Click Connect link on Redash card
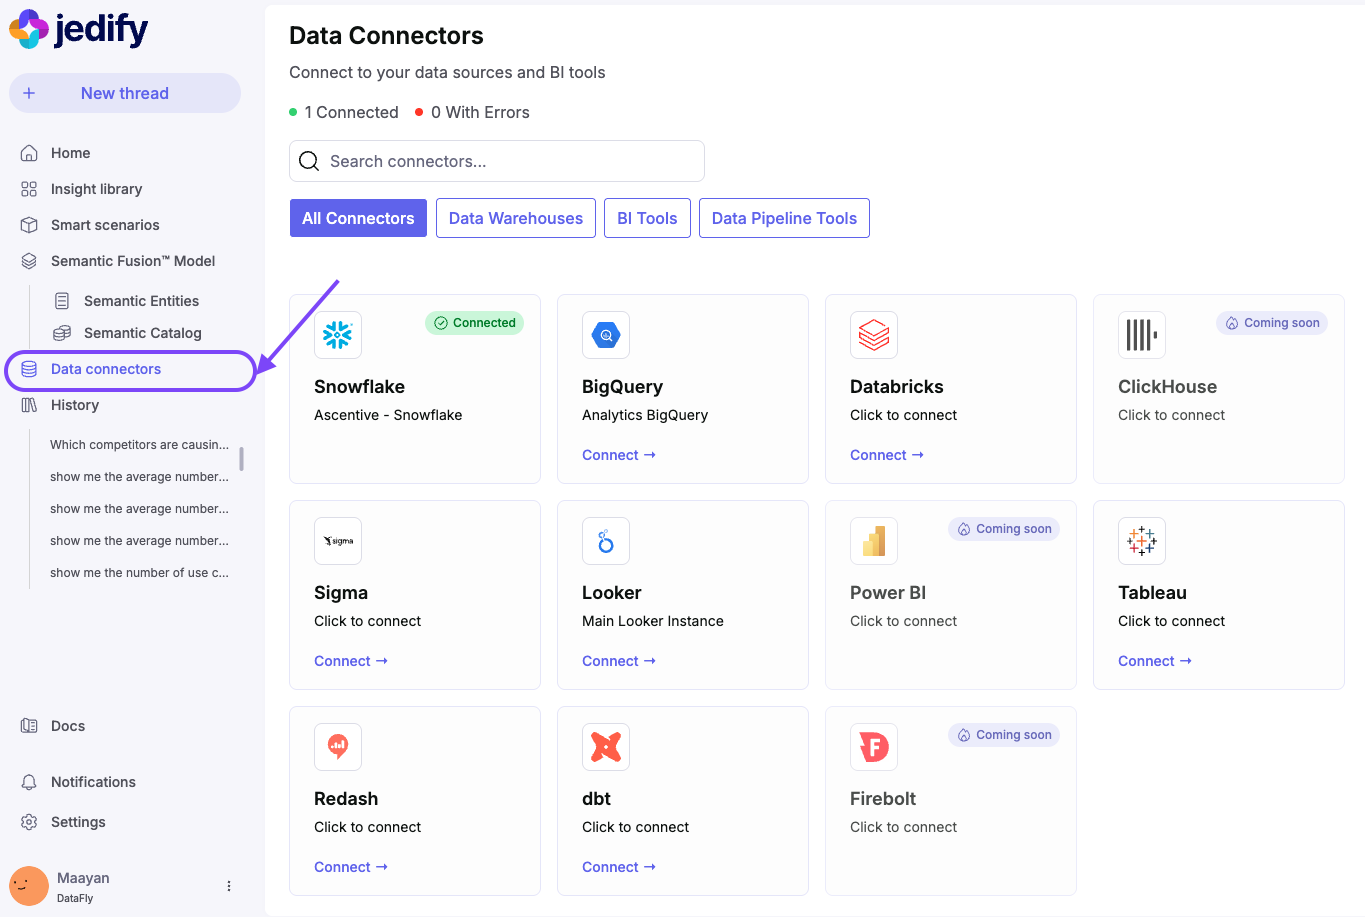The width and height of the screenshot is (1365, 917). (x=351, y=867)
